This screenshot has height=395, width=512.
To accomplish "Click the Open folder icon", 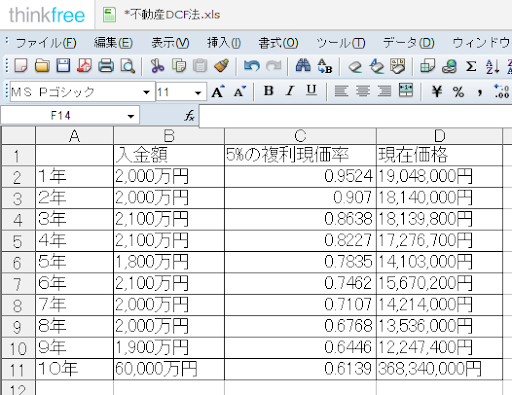I will tap(42, 66).
